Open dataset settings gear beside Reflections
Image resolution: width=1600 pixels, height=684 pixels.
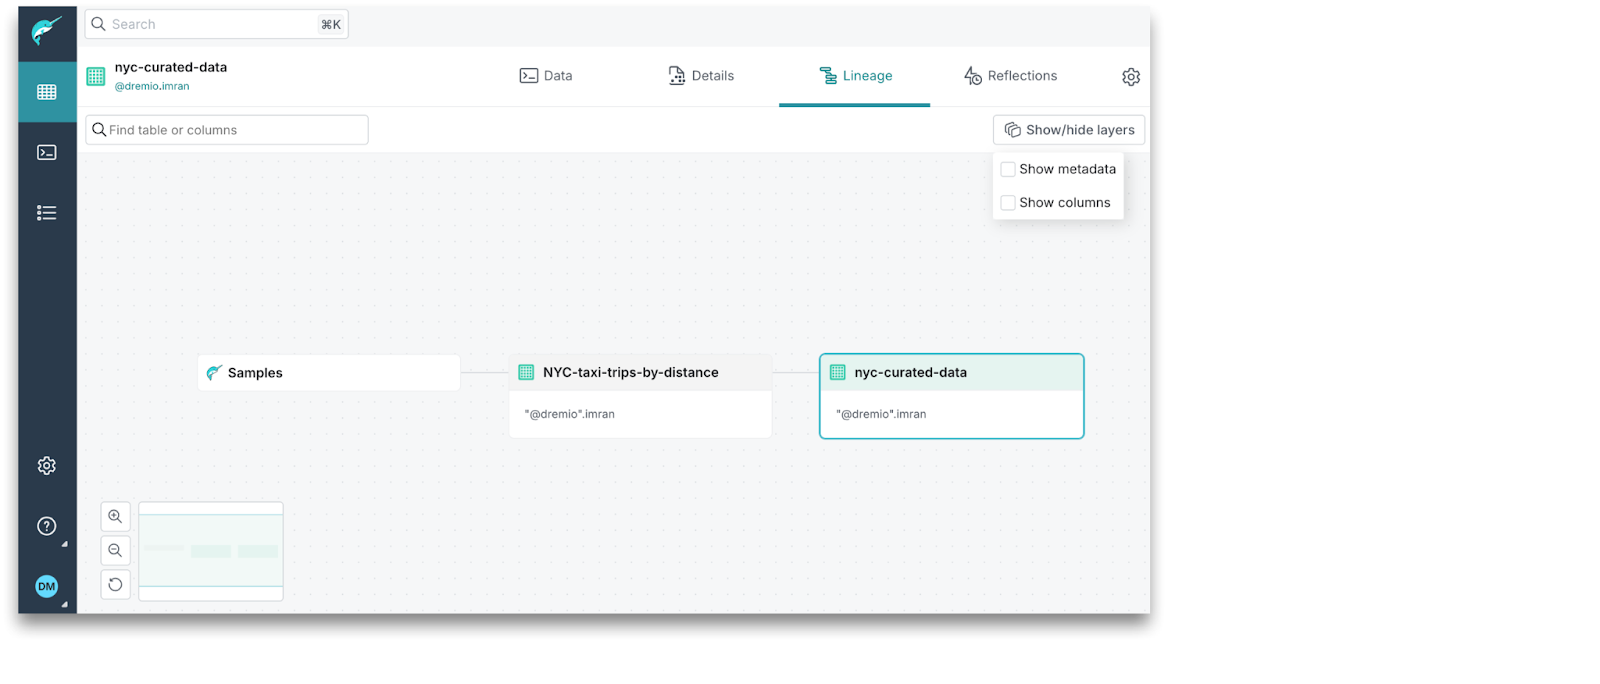pyautogui.click(x=1131, y=77)
